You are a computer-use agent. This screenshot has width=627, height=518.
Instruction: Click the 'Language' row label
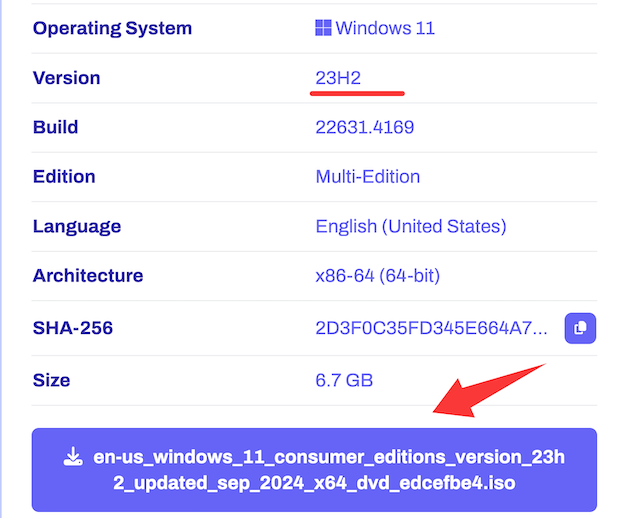click(x=77, y=227)
